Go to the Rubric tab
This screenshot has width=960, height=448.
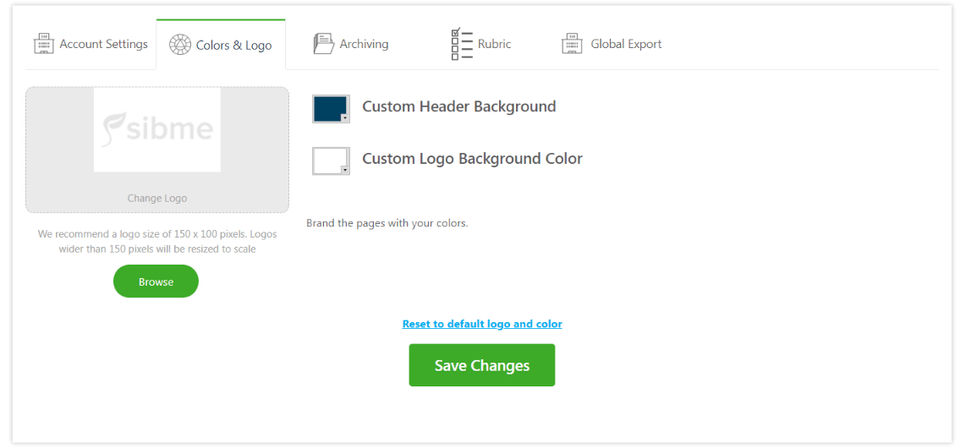(480, 44)
